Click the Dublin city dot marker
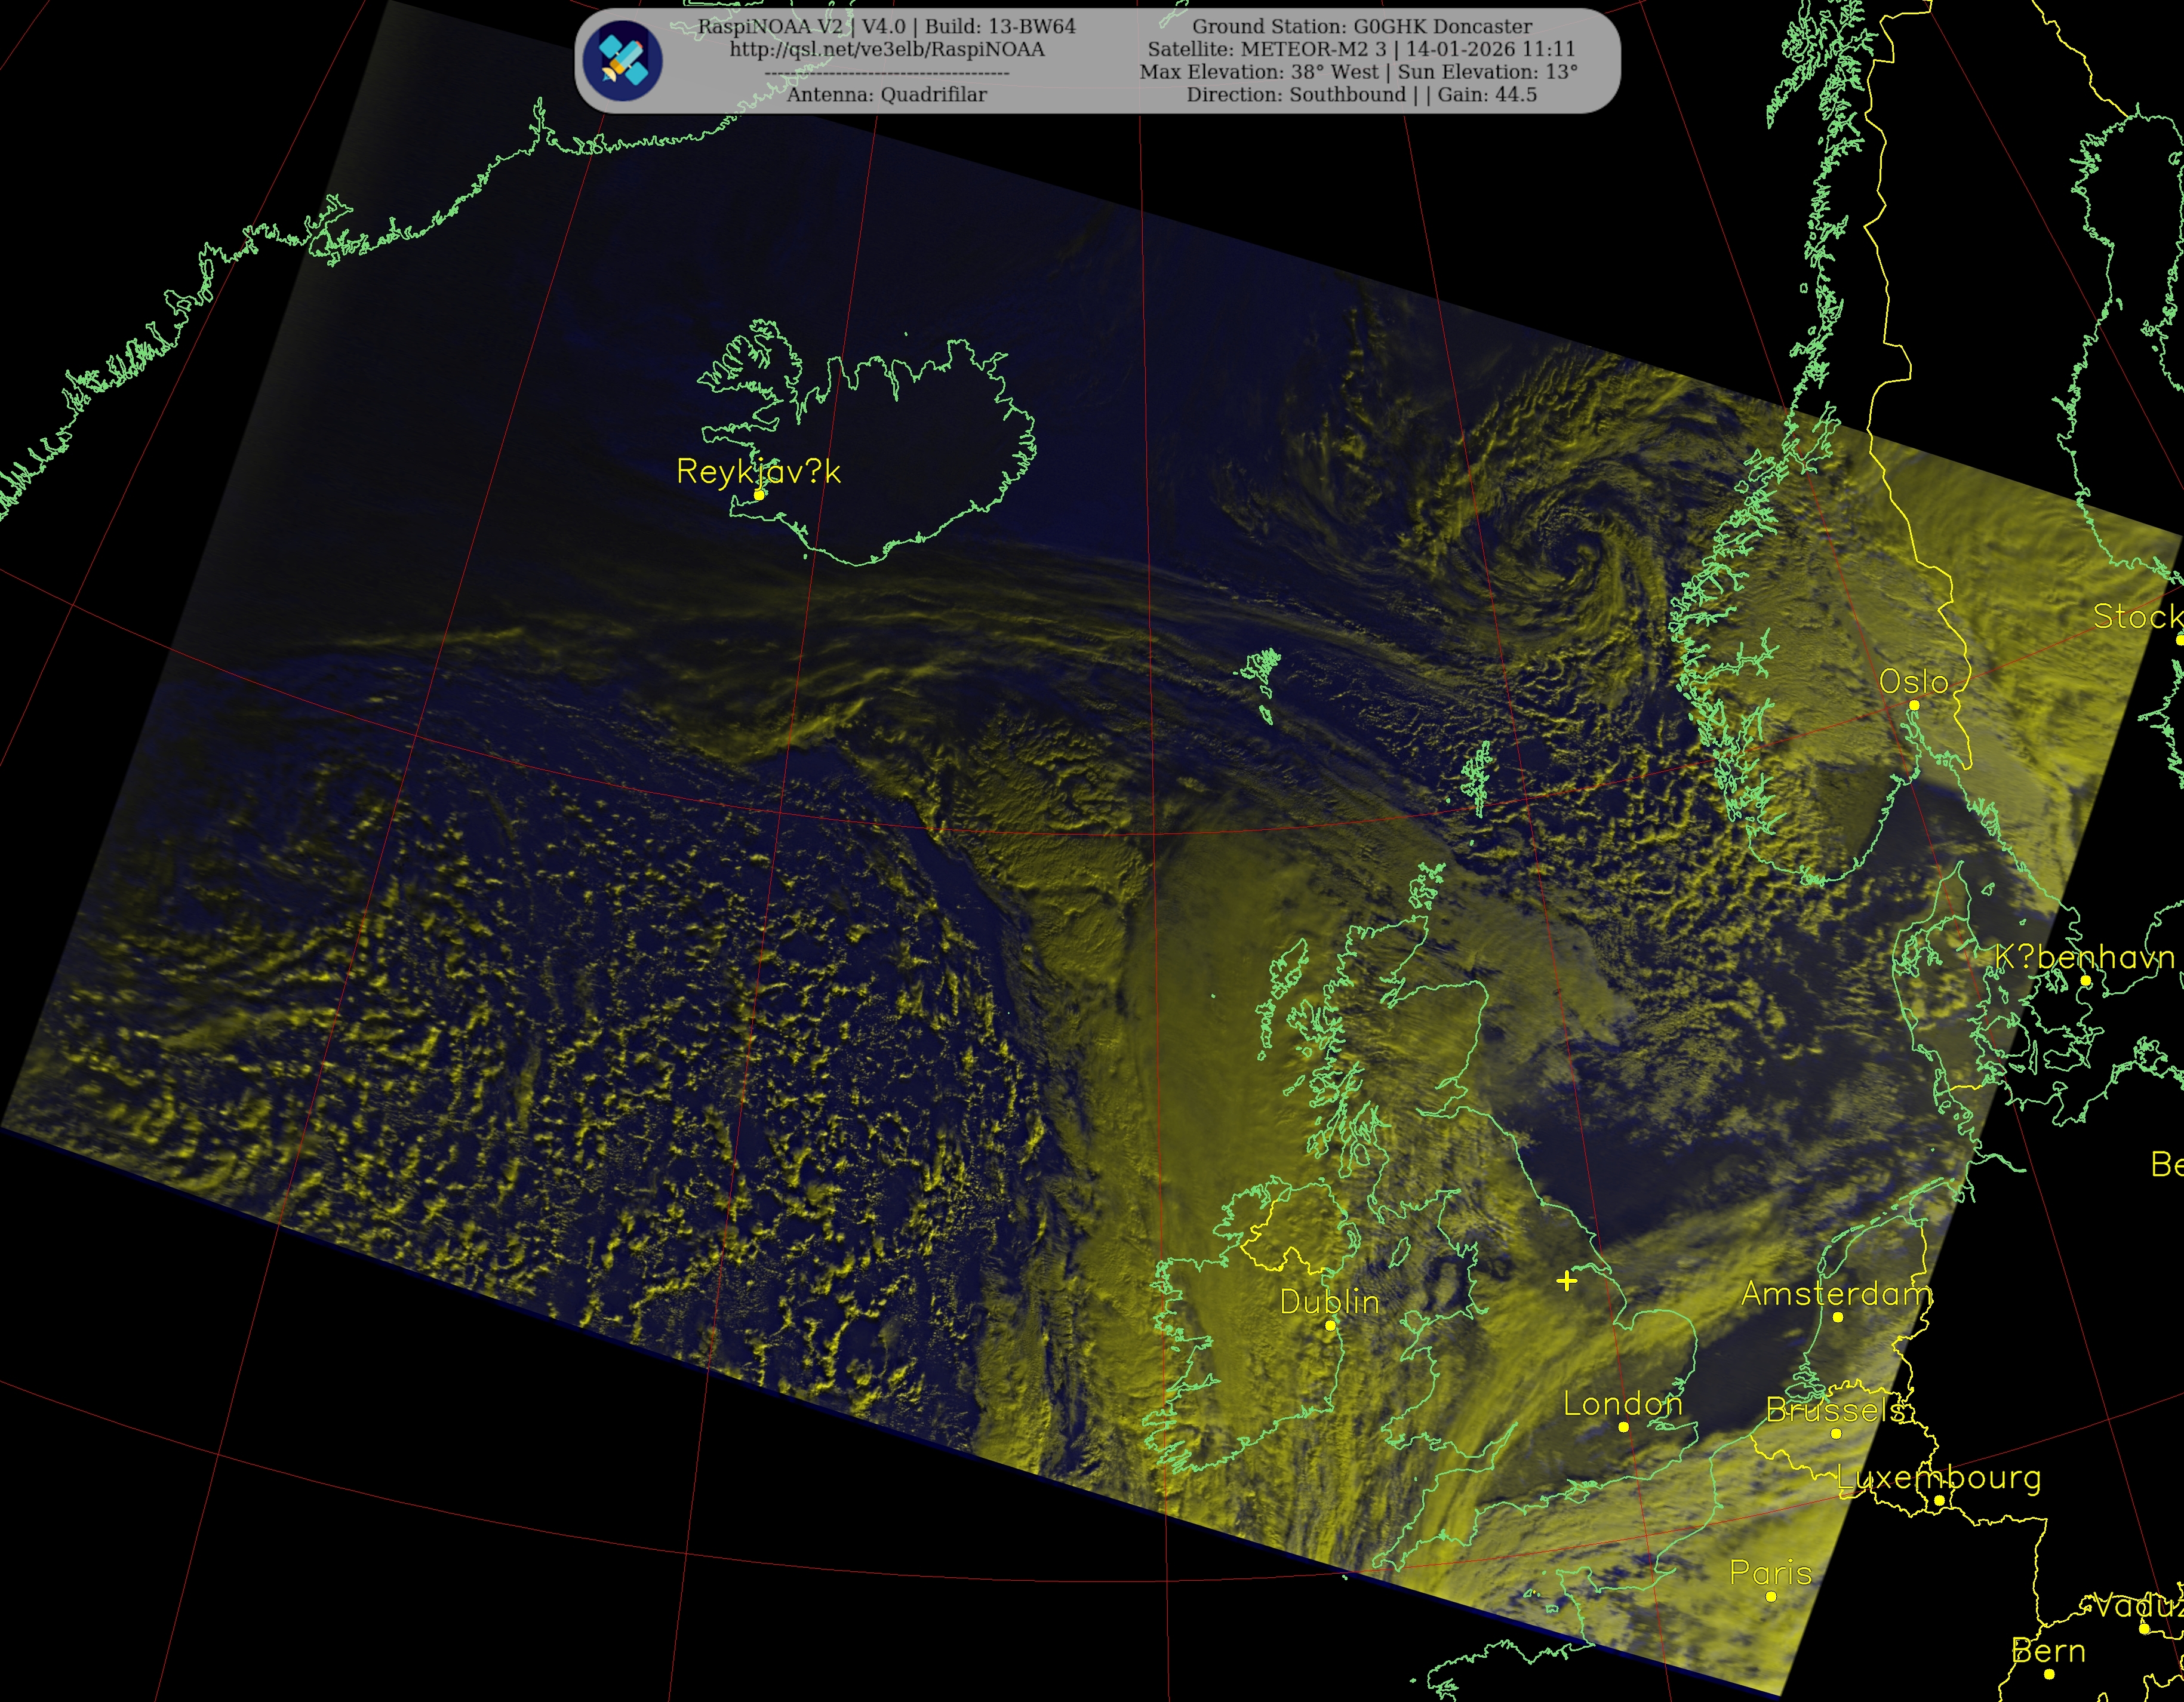2184x1702 pixels. pos(1330,1325)
